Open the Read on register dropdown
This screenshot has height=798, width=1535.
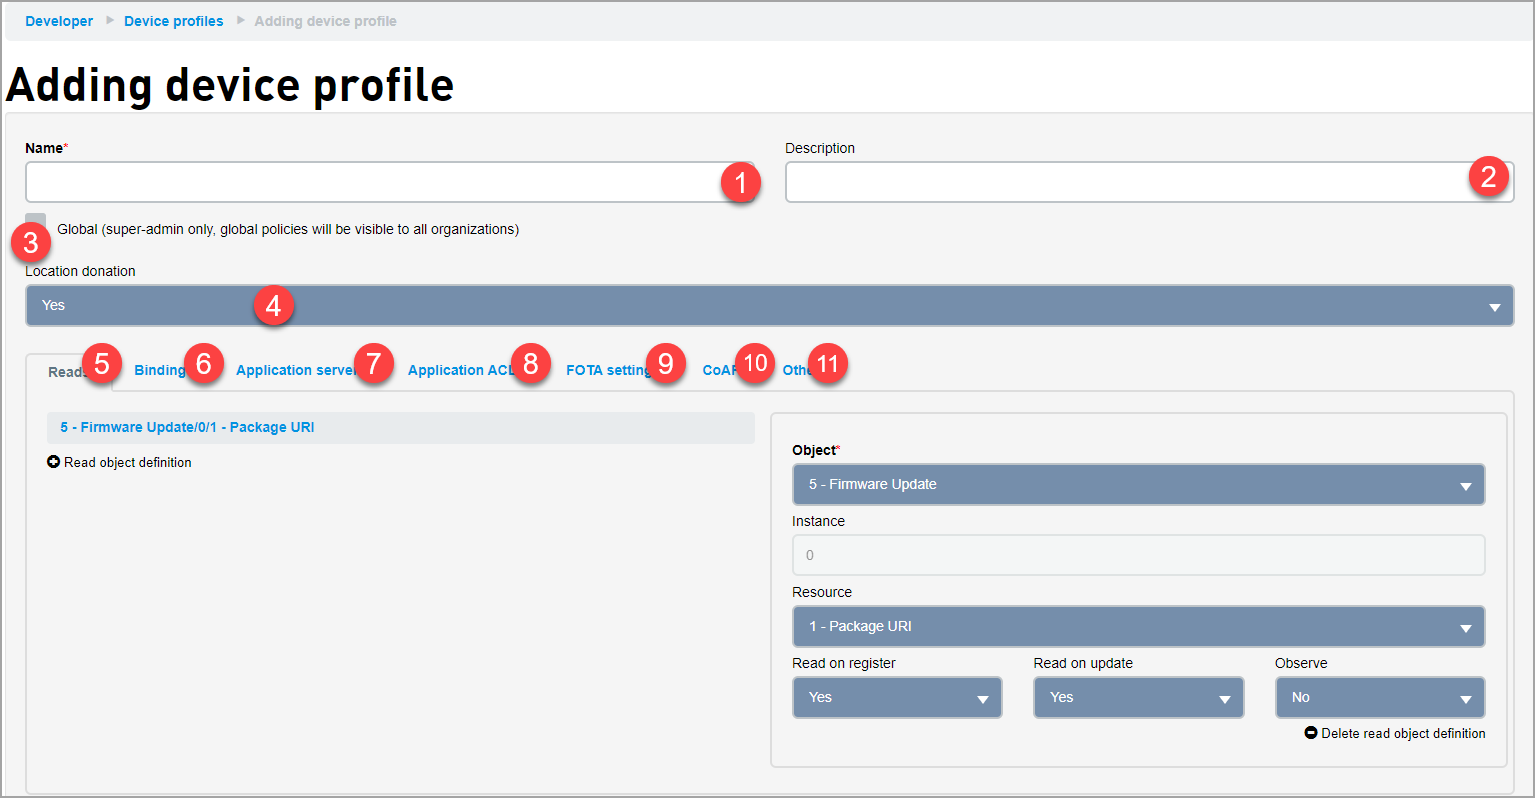click(896, 697)
